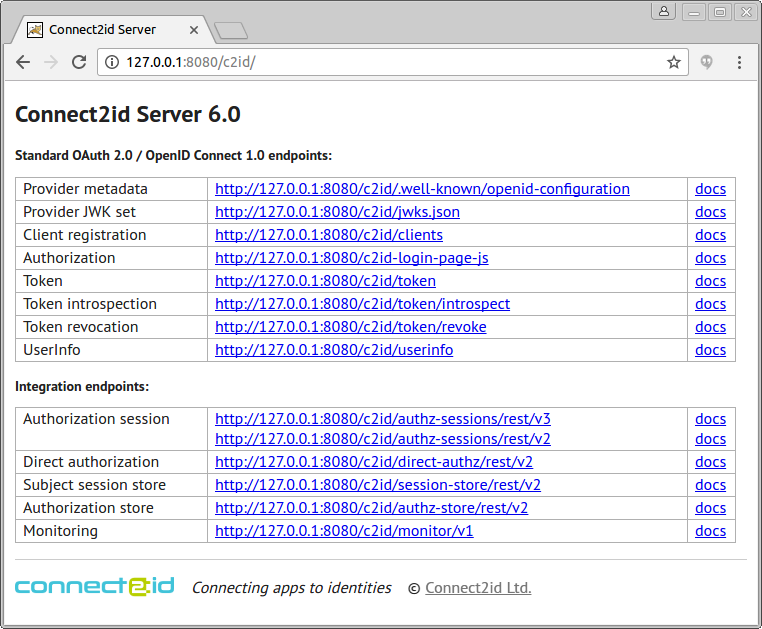Open the Chrome three-dot menu
Viewport: 762px width, 629px height.
point(739,62)
